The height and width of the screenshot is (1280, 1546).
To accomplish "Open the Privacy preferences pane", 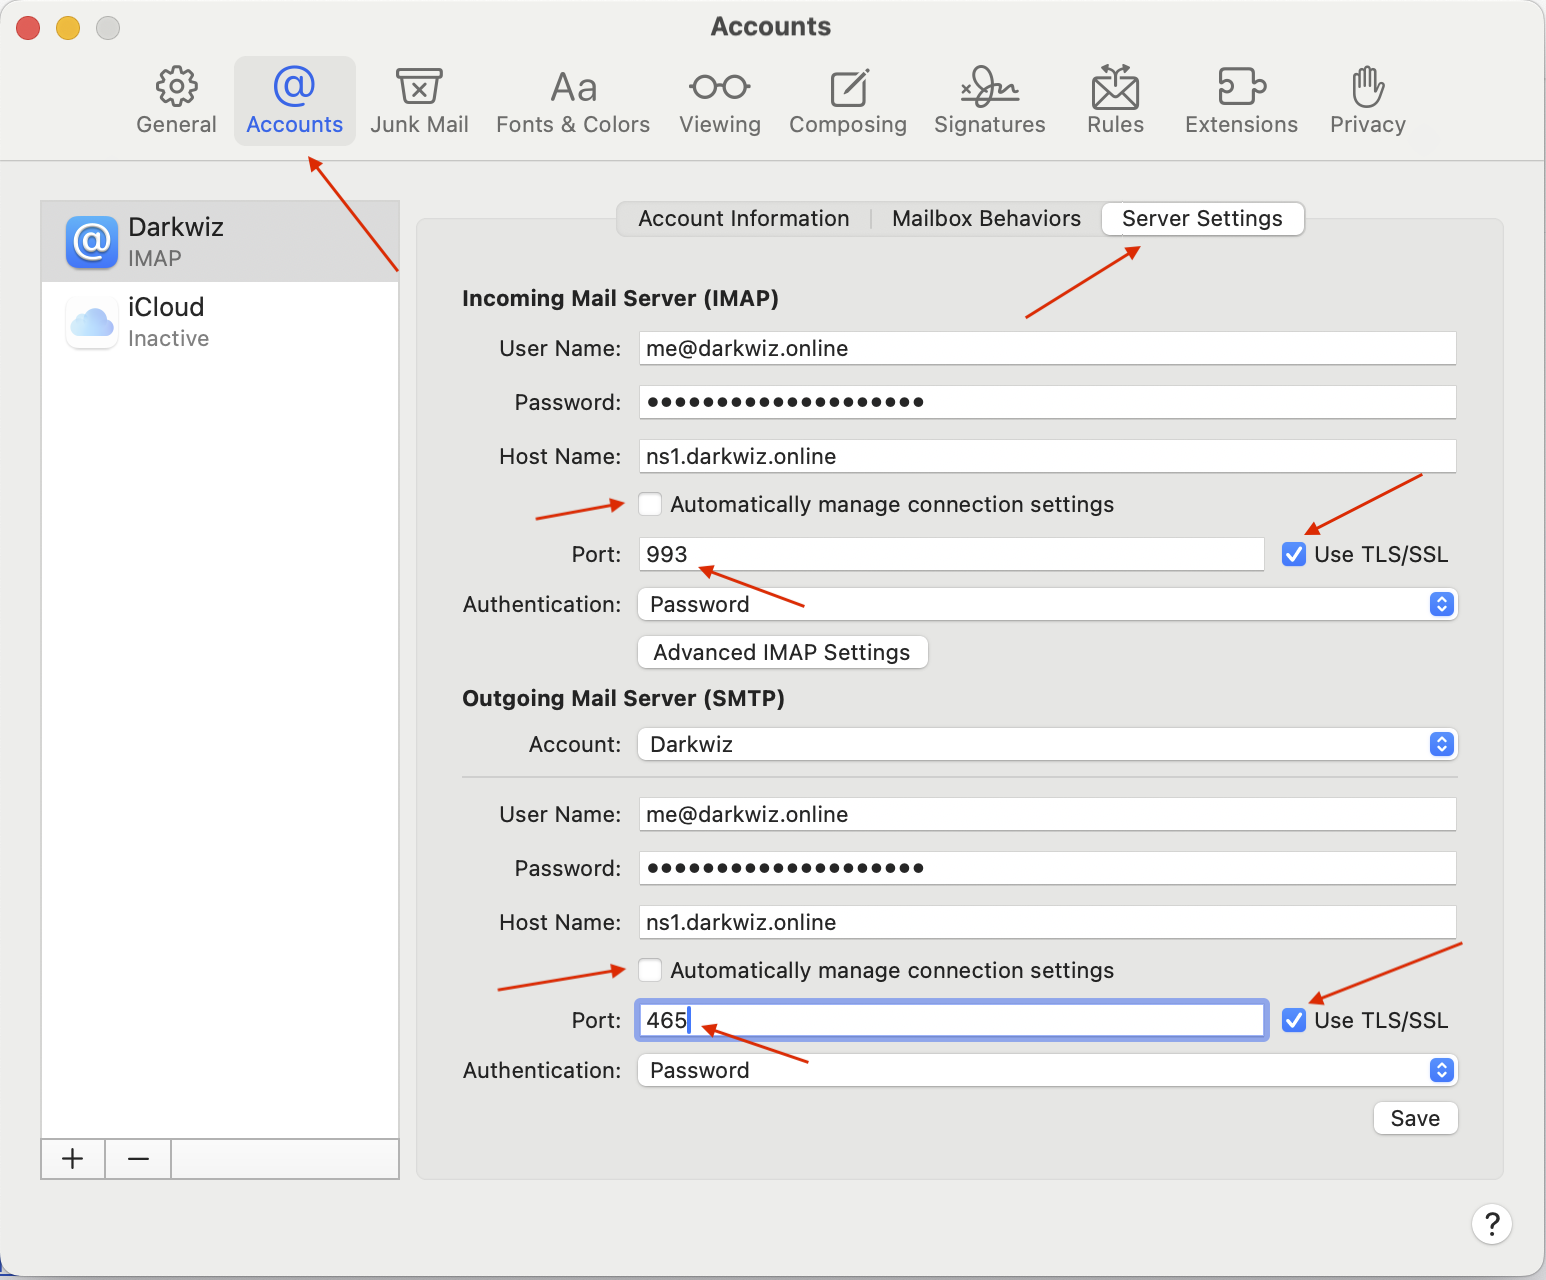I will click(1367, 100).
